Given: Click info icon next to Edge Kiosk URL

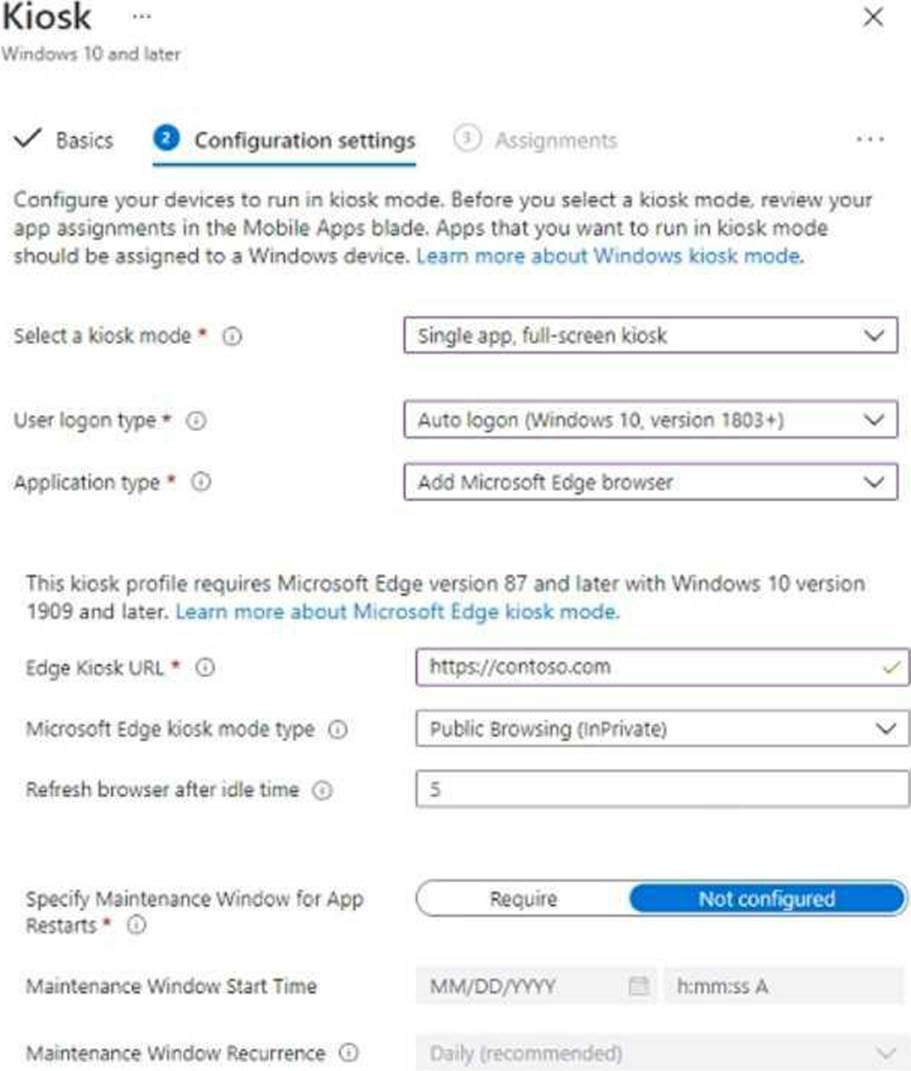Looking at the screenshot, I should point(205,668).
